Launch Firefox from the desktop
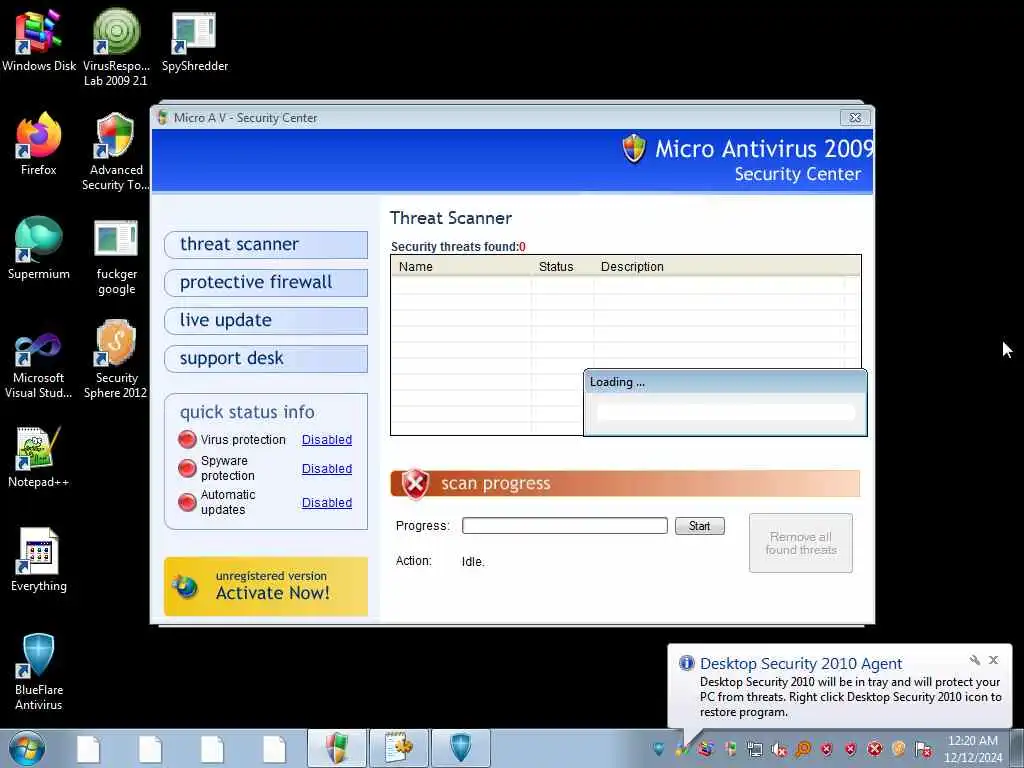Image resolution: width=1024 pixels, height=768 pixels. click(x=39, y=145)
